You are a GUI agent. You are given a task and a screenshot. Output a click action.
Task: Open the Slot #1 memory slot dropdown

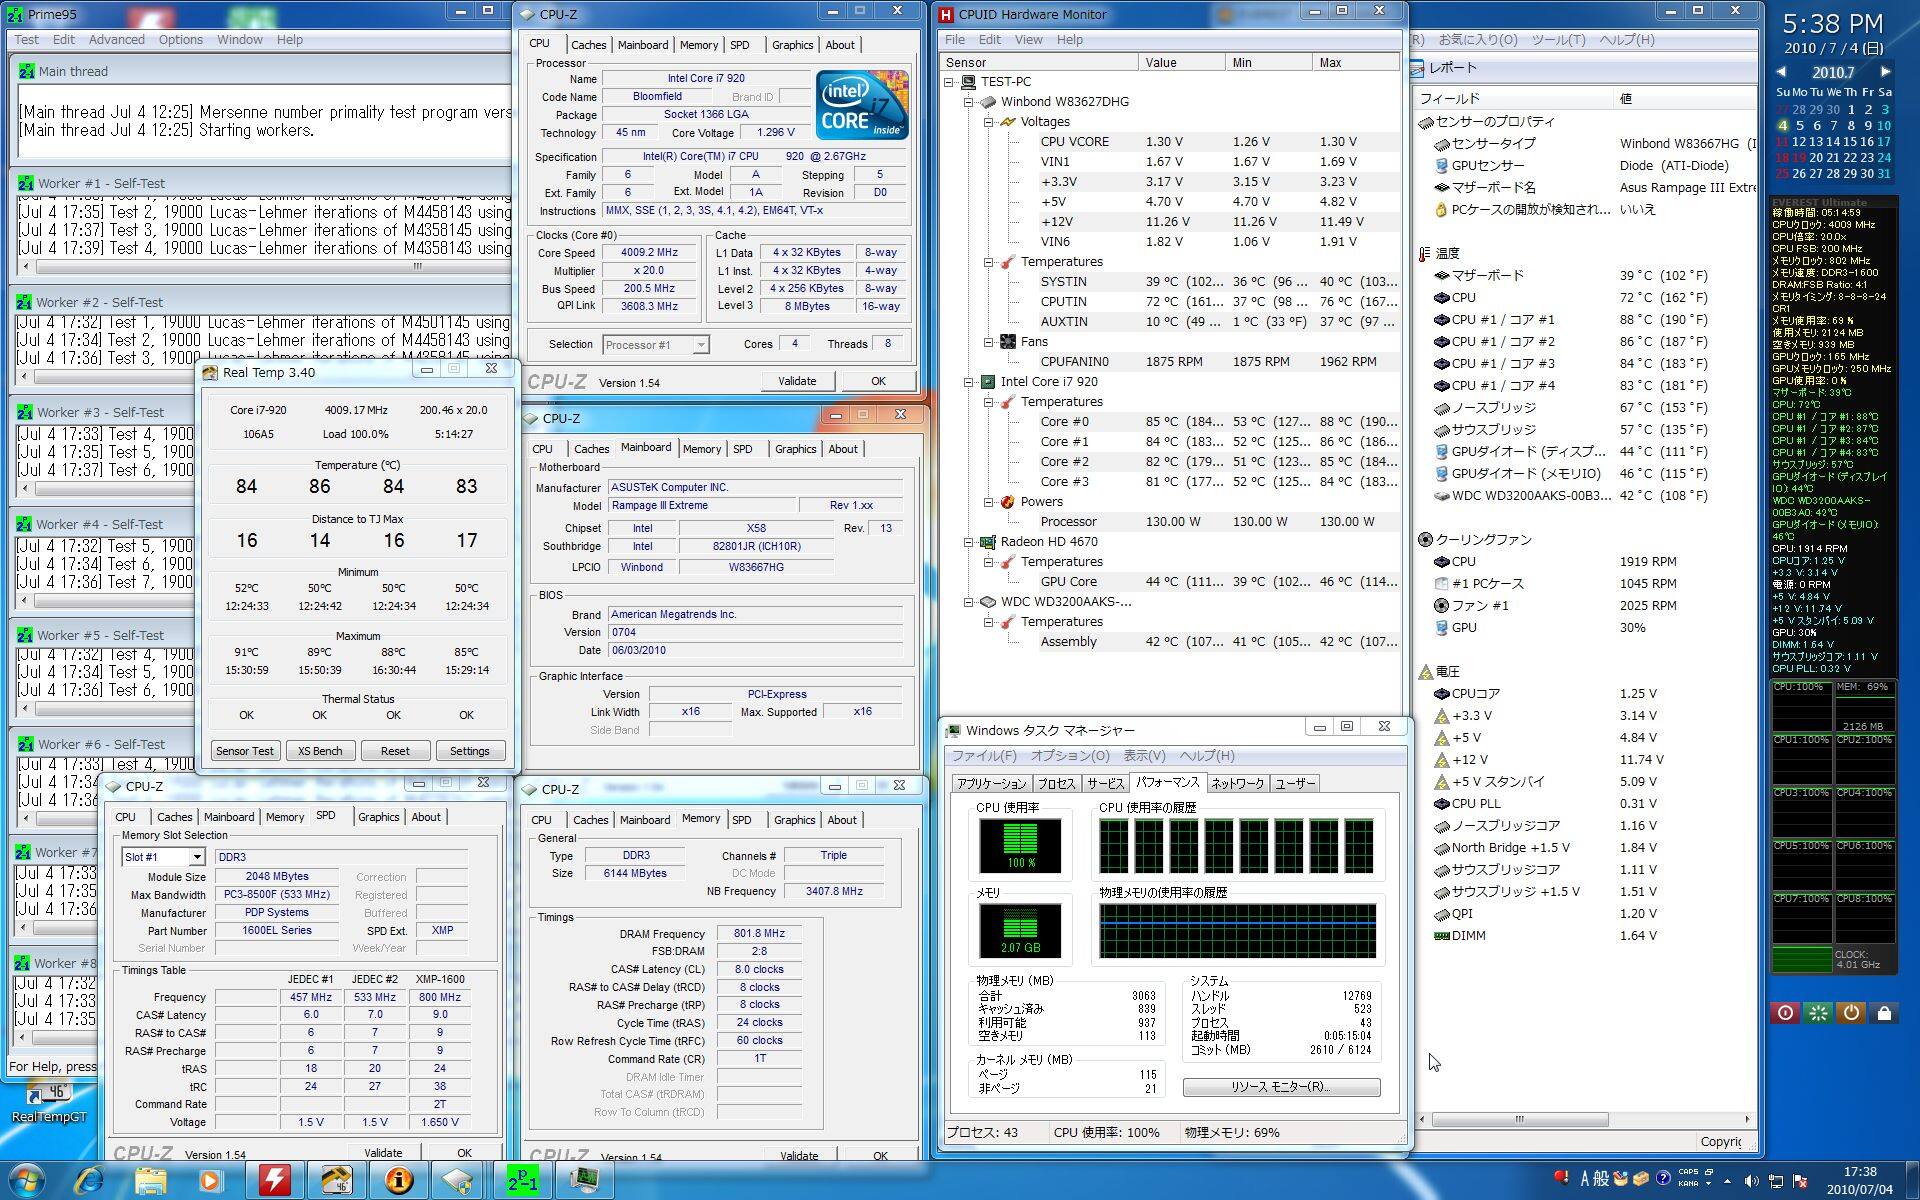197,857
